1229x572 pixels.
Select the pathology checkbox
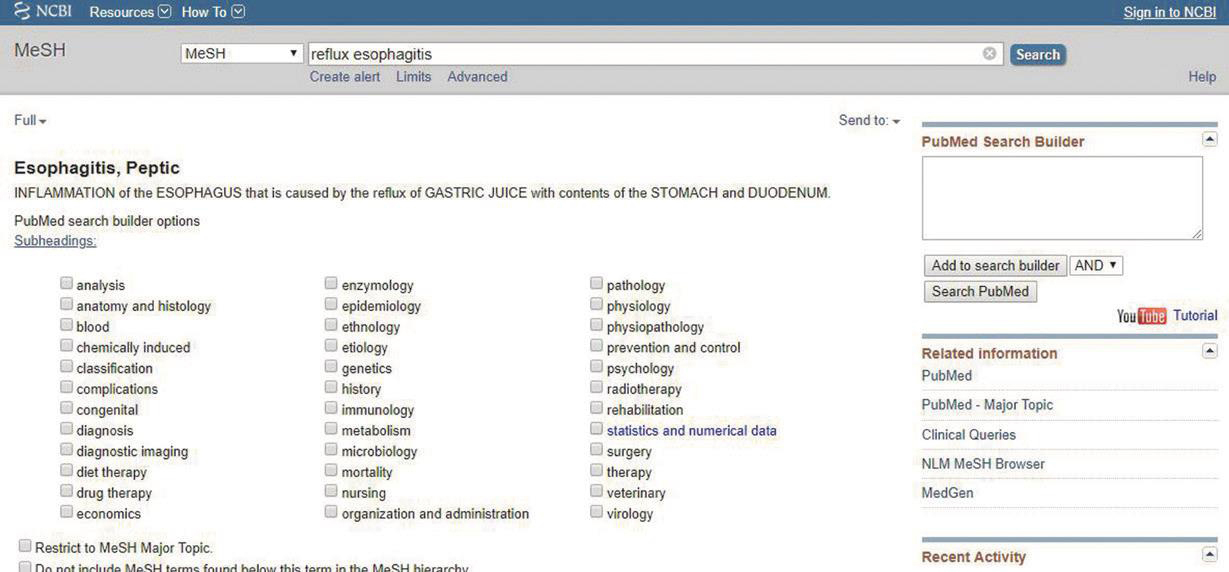(596, 284)
